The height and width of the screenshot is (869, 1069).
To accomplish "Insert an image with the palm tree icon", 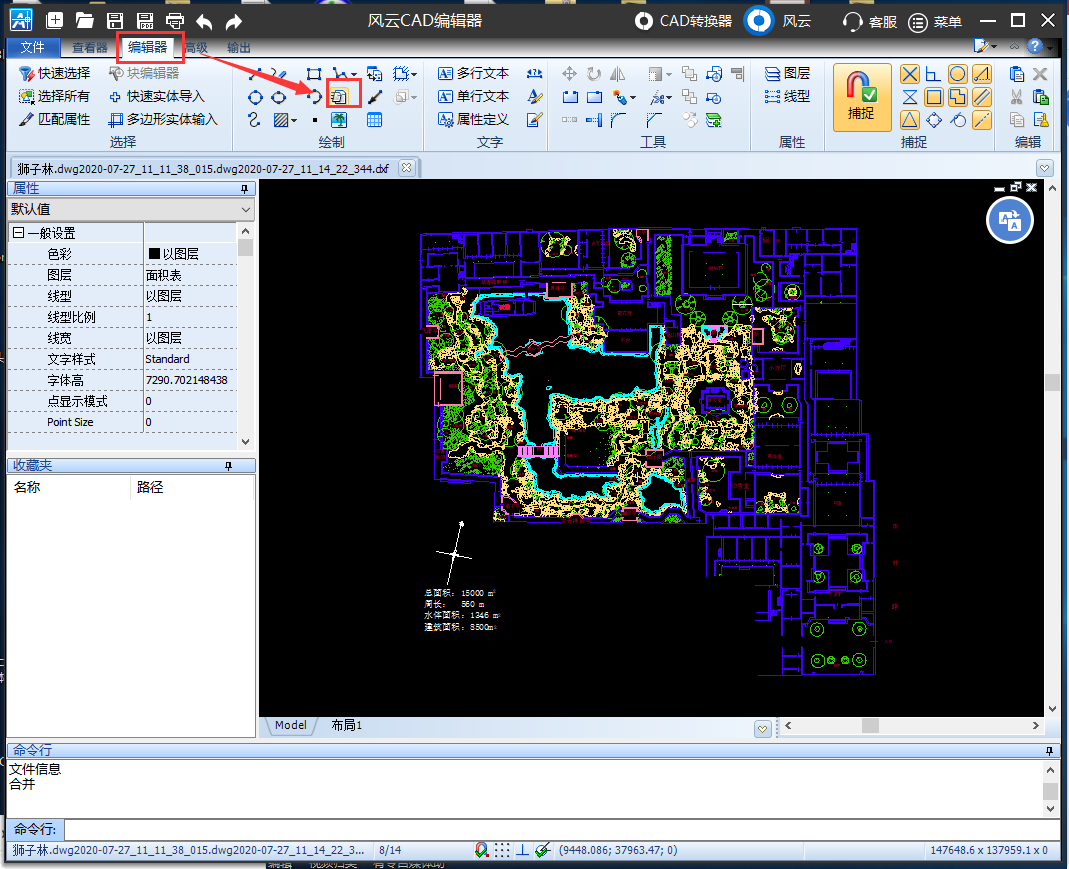I will (x=339, y=121).
